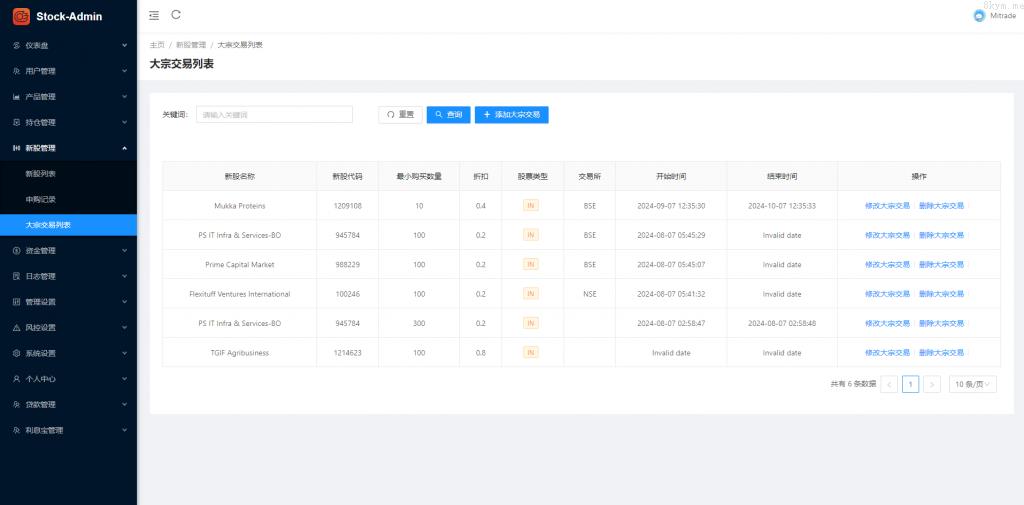The height and width of the screenshot is (505, 1024).
Task: Open the 10 条/页 page size dropdown
Action: click(x=972, y=384)
